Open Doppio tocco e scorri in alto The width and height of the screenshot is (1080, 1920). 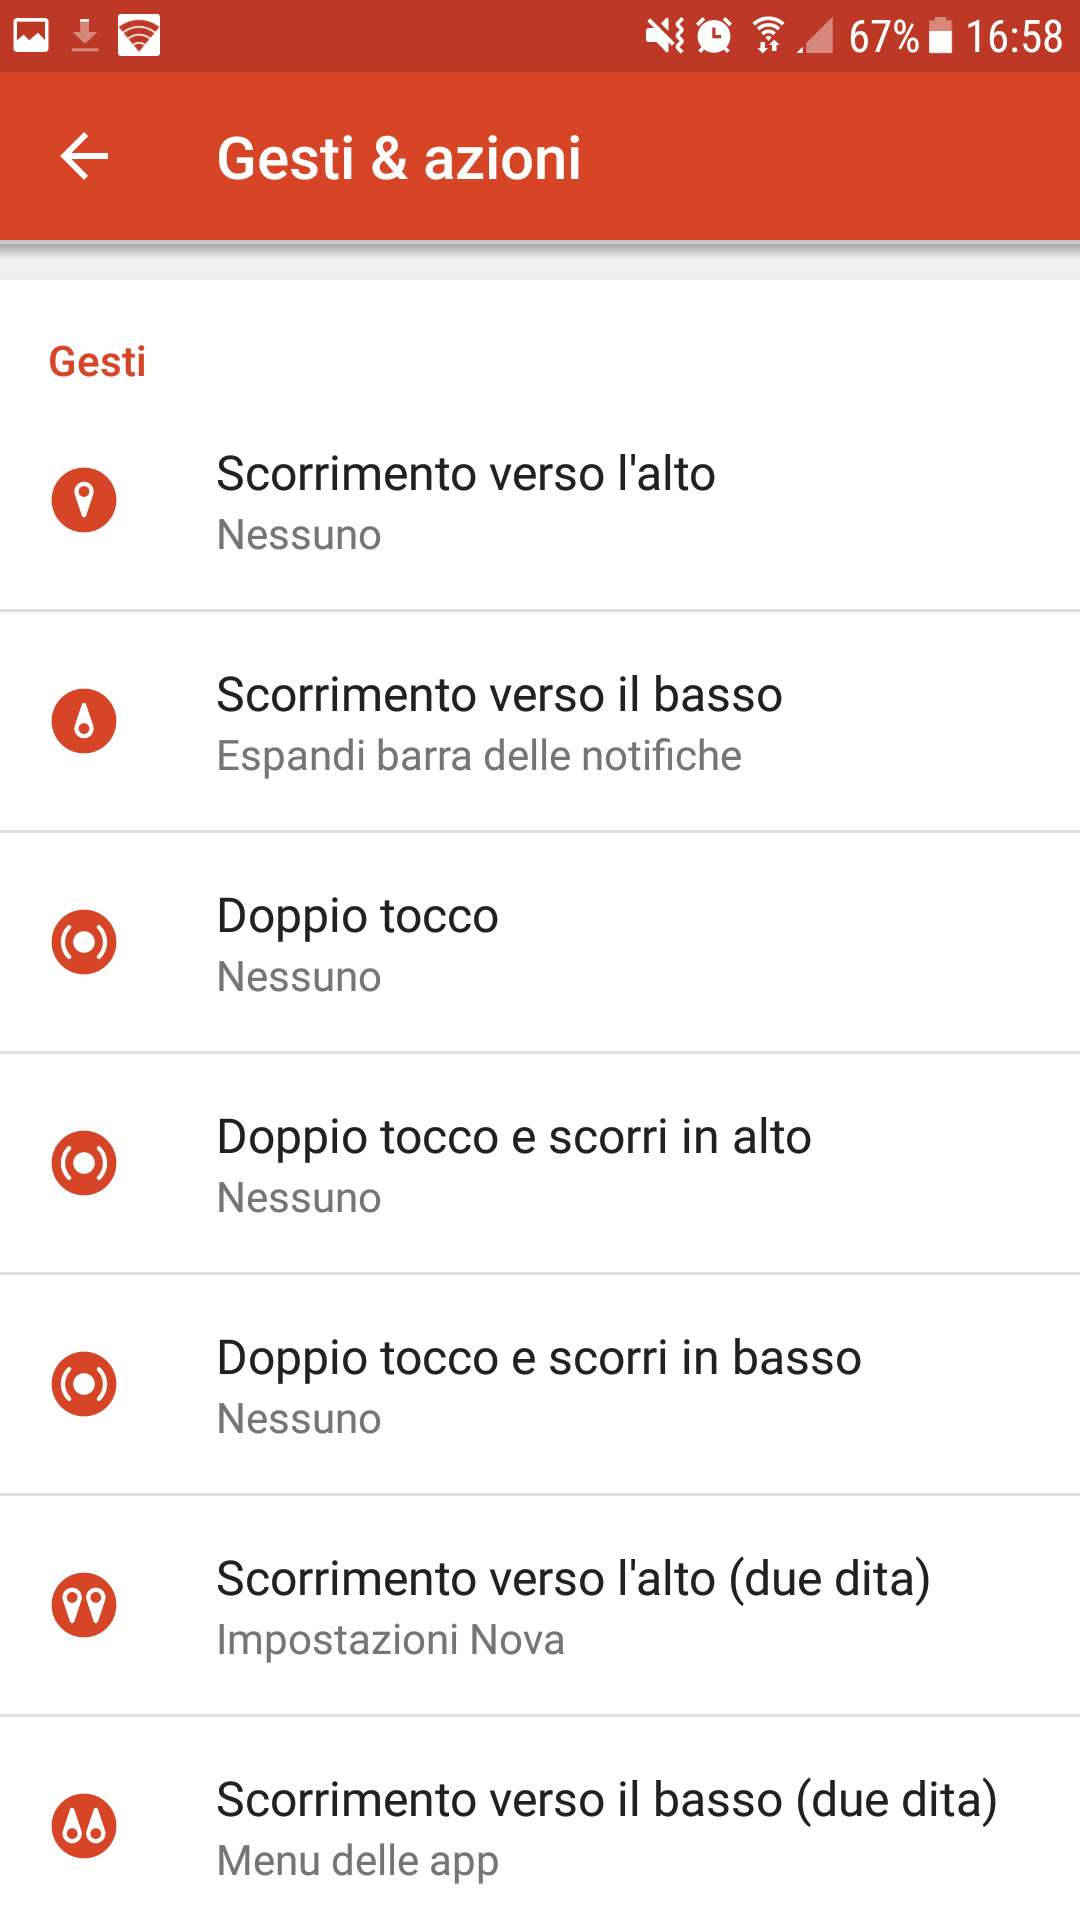pyautogui.click(x=514, y=1137)
